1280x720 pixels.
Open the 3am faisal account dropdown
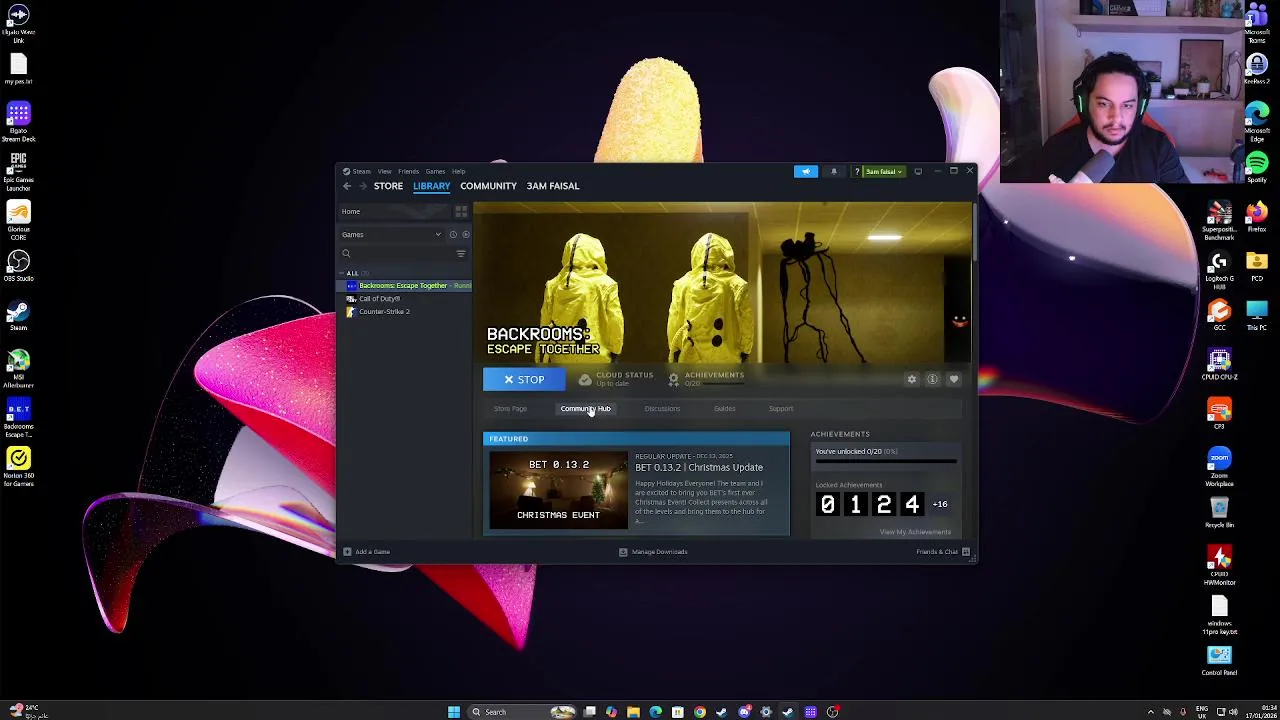click(883, 171)
